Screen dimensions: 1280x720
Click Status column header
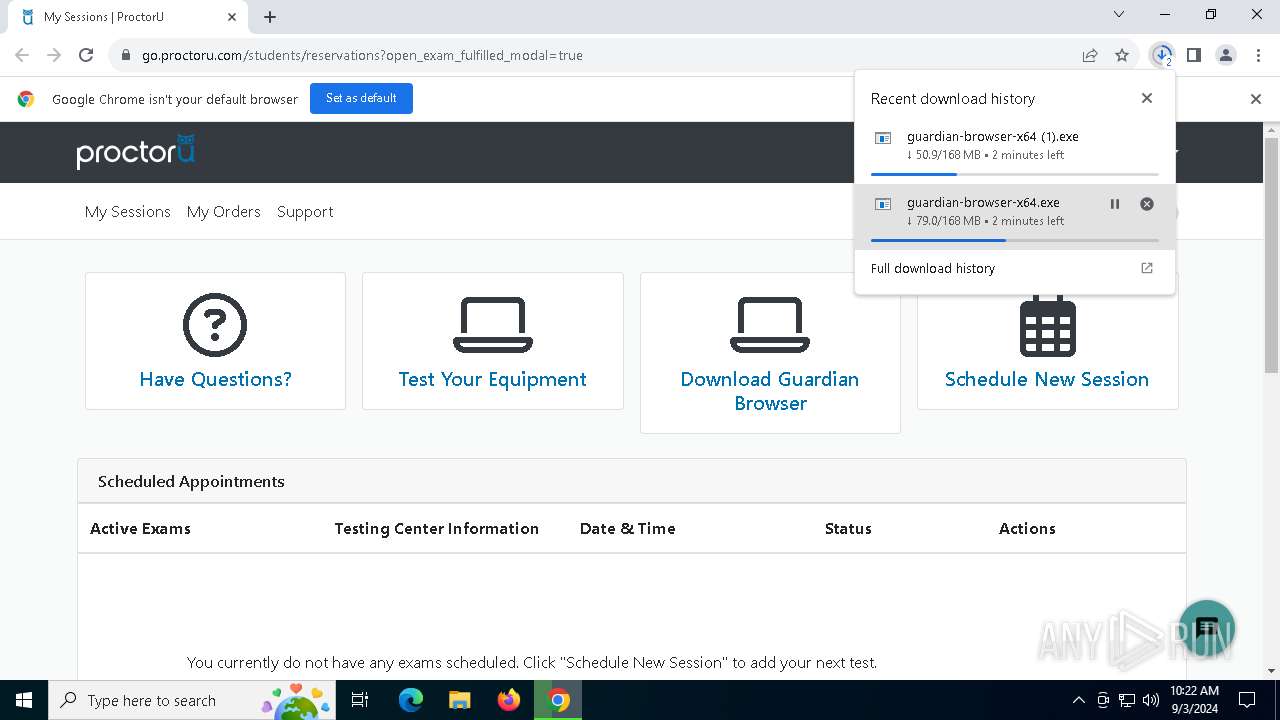[848, 528]
